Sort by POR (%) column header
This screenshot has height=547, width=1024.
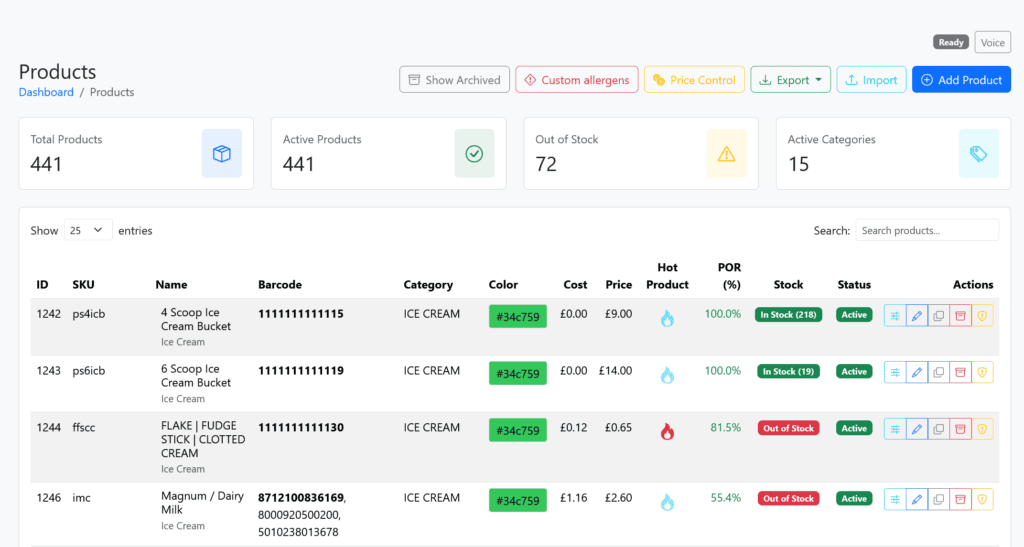coord(729,276)
